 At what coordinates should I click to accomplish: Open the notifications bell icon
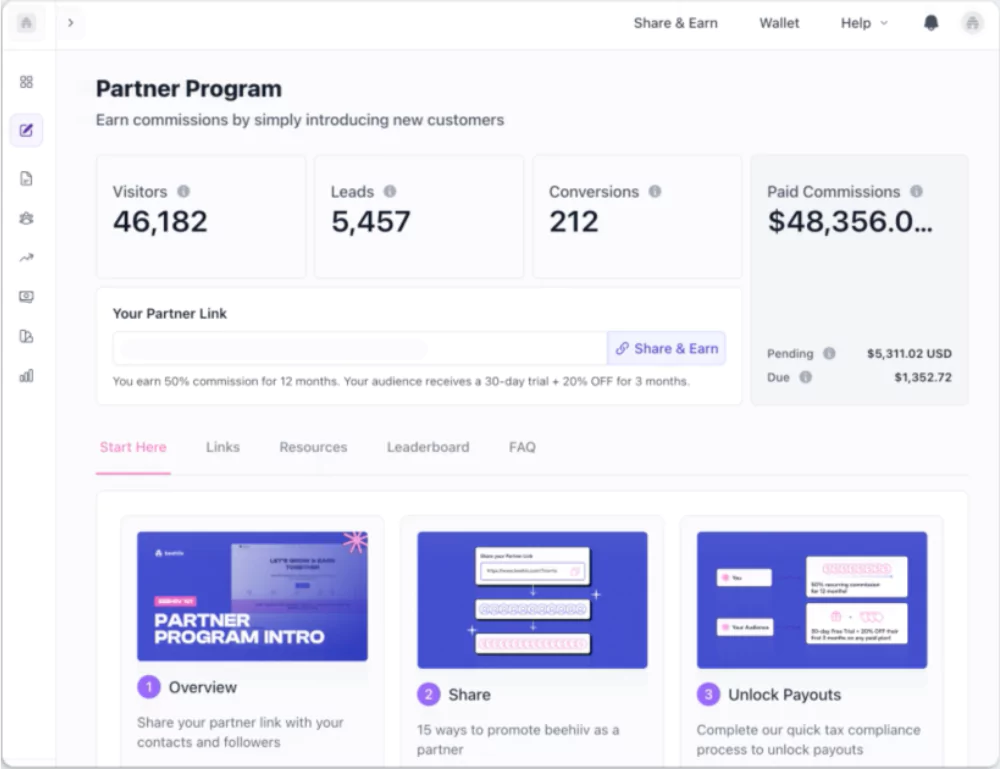coord(931,23)
